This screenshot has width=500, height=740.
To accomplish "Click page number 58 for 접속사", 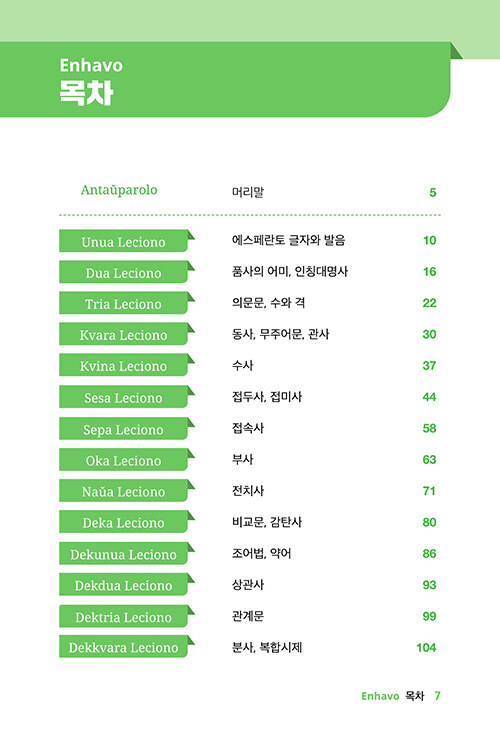I will [x=429, y=428].
